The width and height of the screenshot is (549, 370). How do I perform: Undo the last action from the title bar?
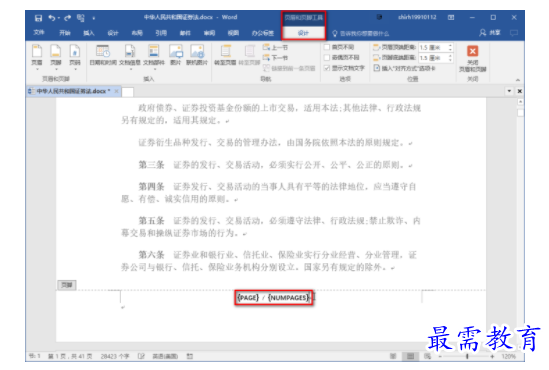click(x=52, y=18)
